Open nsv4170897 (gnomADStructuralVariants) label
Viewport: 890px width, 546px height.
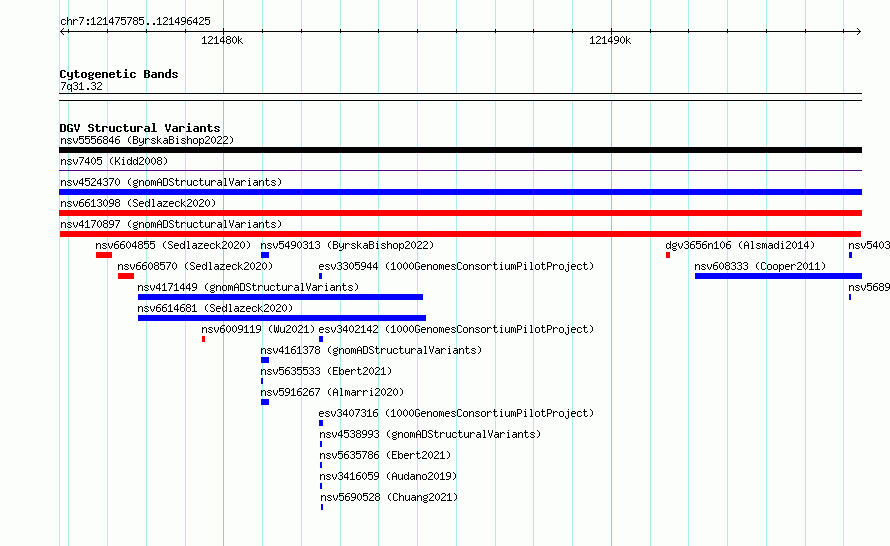point(171,224)
